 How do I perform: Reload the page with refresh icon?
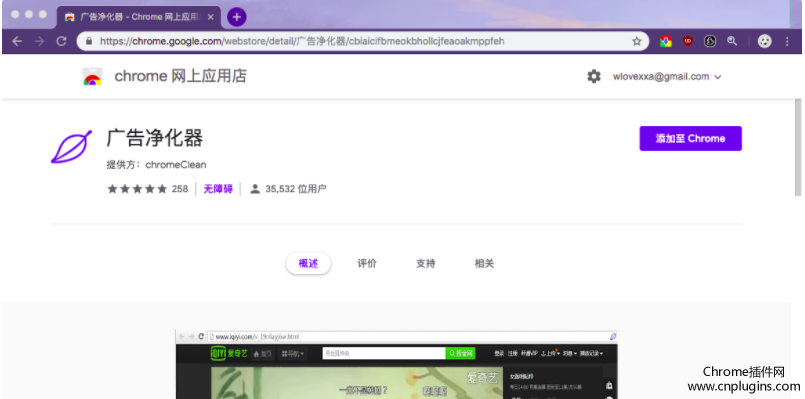click(62, 42)
